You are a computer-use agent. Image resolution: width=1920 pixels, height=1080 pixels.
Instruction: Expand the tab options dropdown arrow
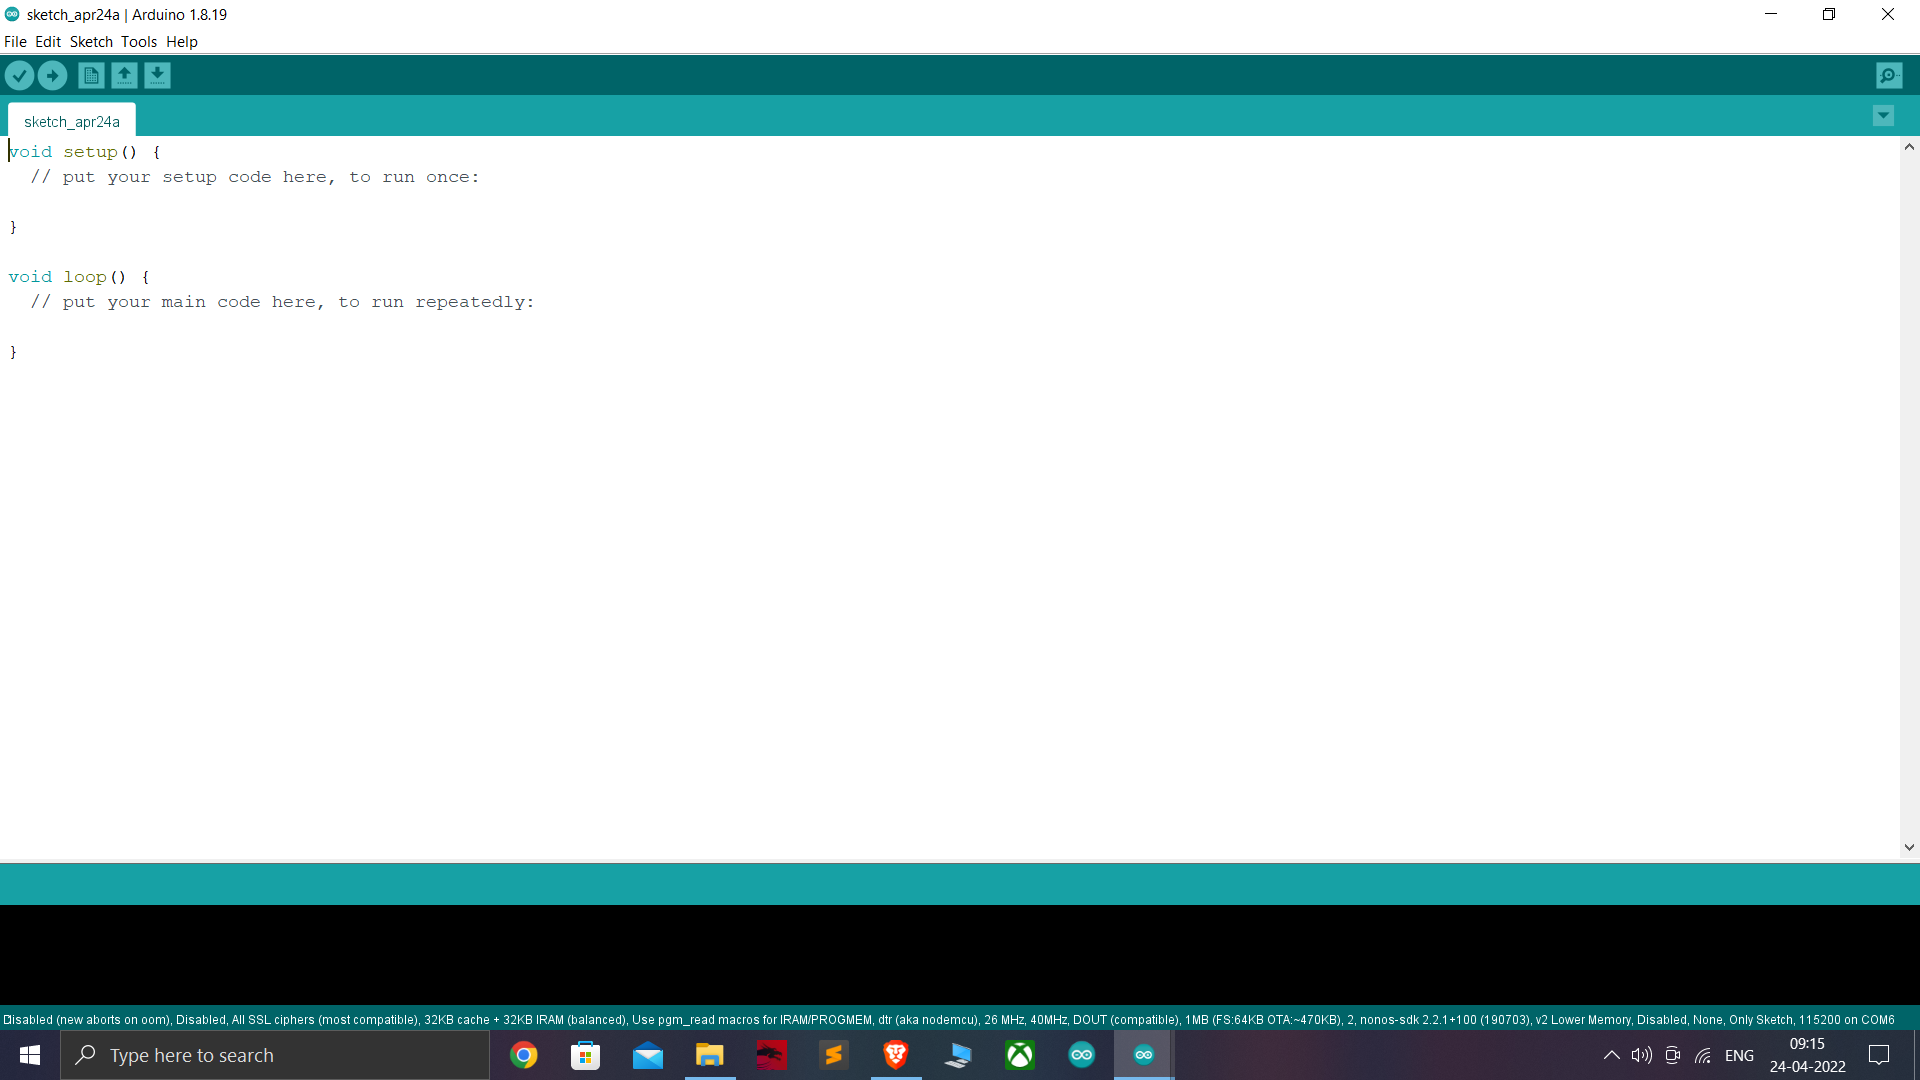click(1883, 116)
